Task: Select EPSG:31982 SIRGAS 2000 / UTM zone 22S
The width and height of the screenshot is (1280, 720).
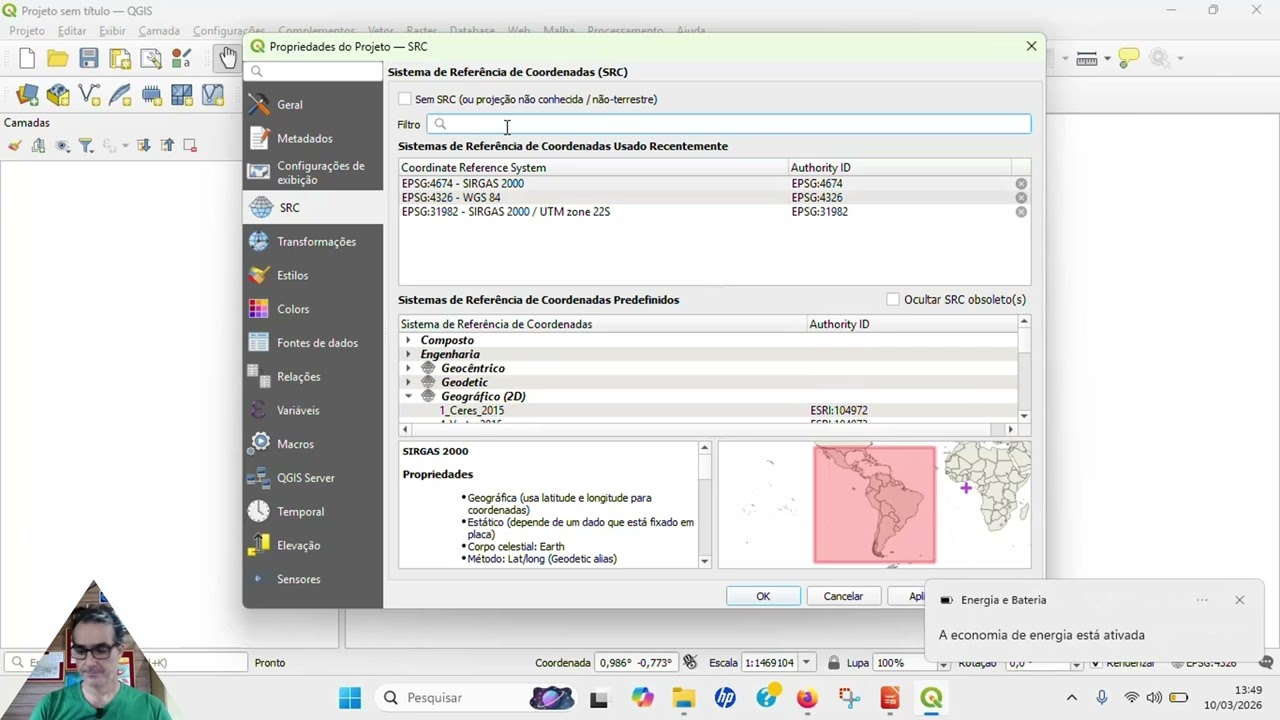Action: point(706,212)
